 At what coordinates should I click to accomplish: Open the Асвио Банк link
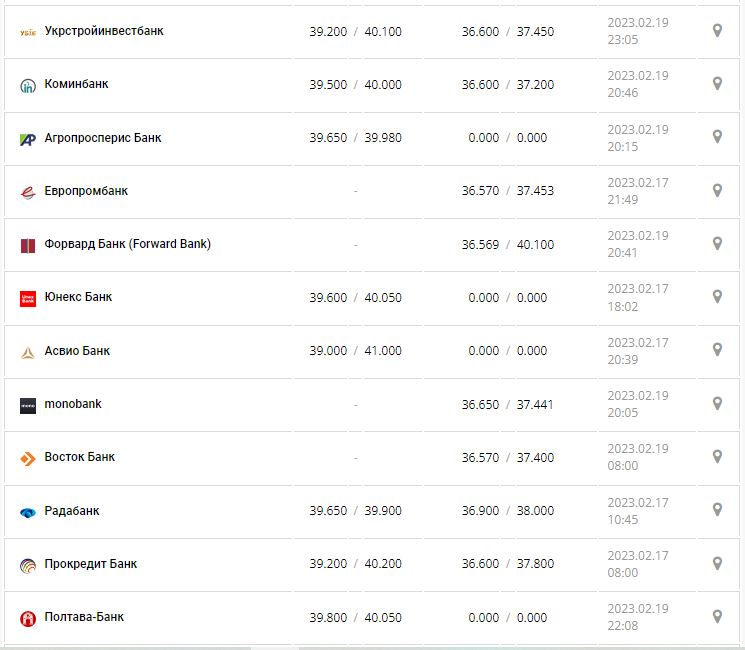77,351
